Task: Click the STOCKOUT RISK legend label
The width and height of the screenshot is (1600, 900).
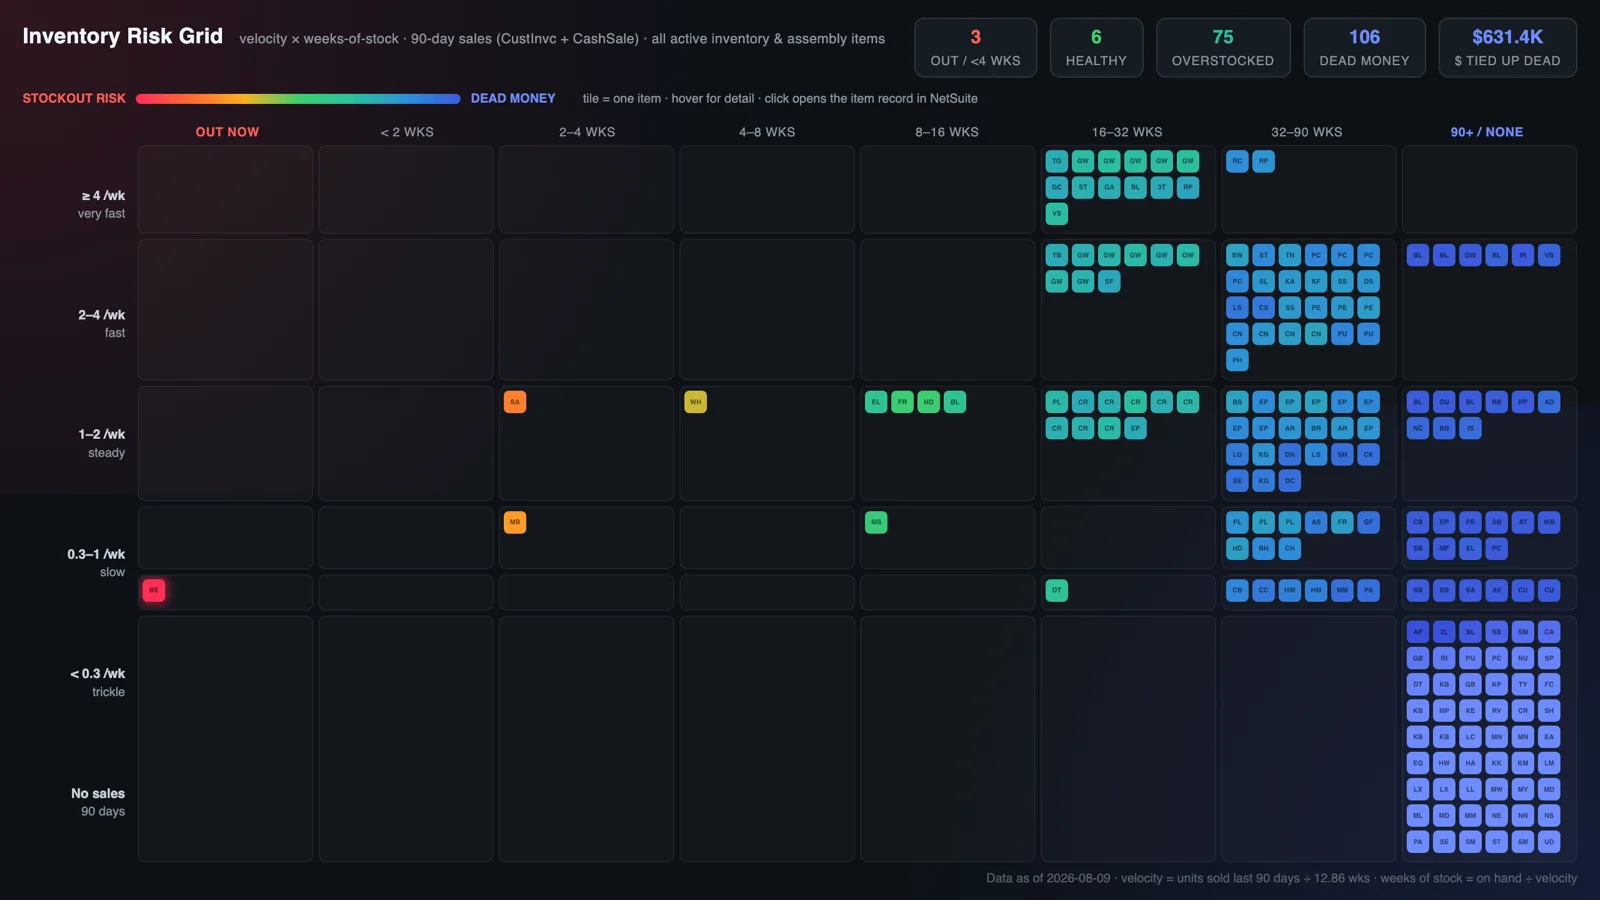Action: pos(74,99)
